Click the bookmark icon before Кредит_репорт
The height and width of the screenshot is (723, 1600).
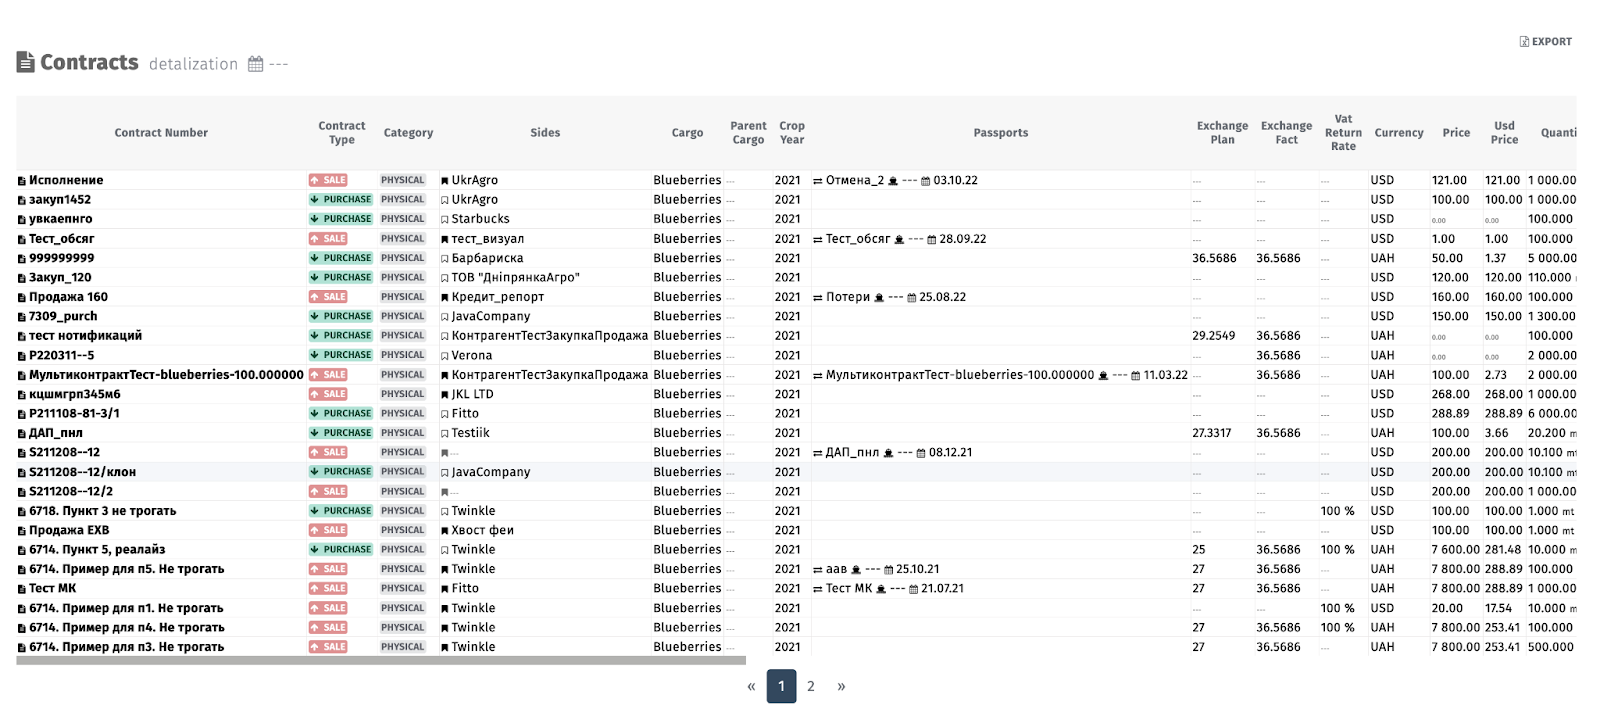pyautogui.click(x=445, y=298)
